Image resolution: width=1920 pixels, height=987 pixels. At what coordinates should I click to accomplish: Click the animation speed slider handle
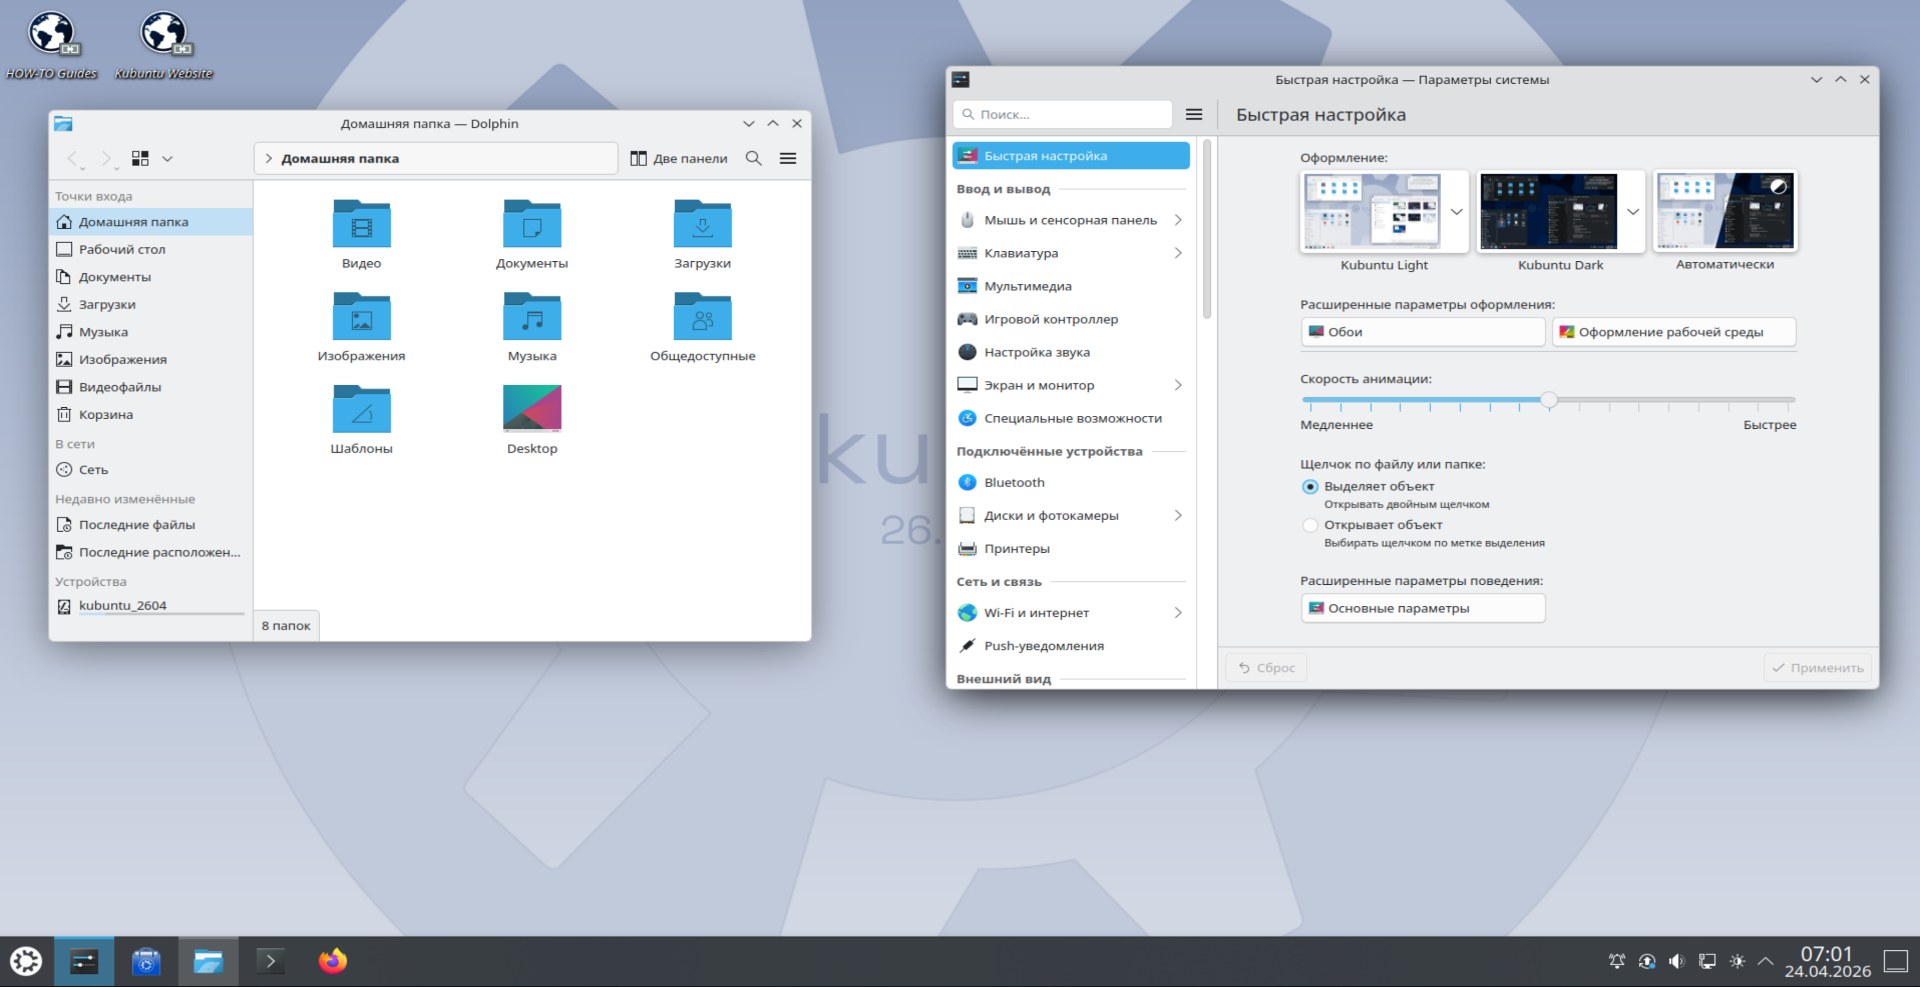(x=1549, y=400)
